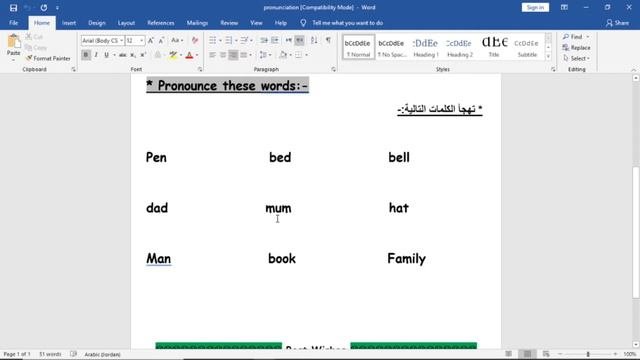Apply the No Spacing style
The height and width of the screenshot is (360, 640).
coord(391,47)
